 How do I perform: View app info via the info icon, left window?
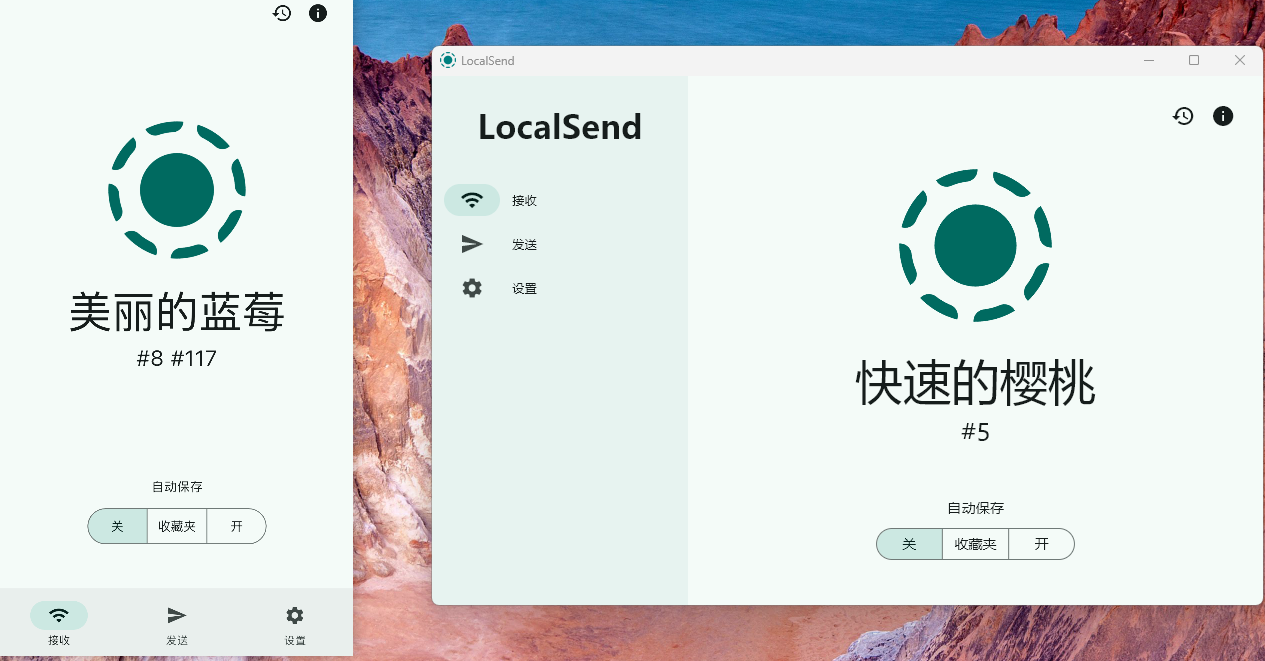(x=318, y=13)
